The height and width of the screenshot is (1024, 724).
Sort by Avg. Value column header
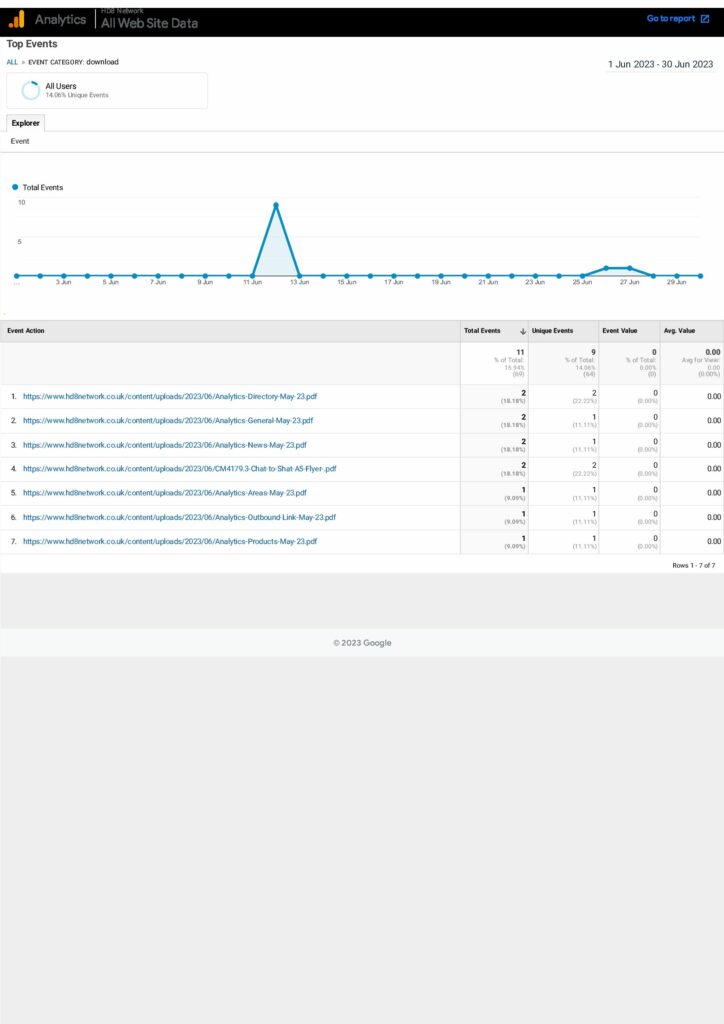[x=679, y=331]
